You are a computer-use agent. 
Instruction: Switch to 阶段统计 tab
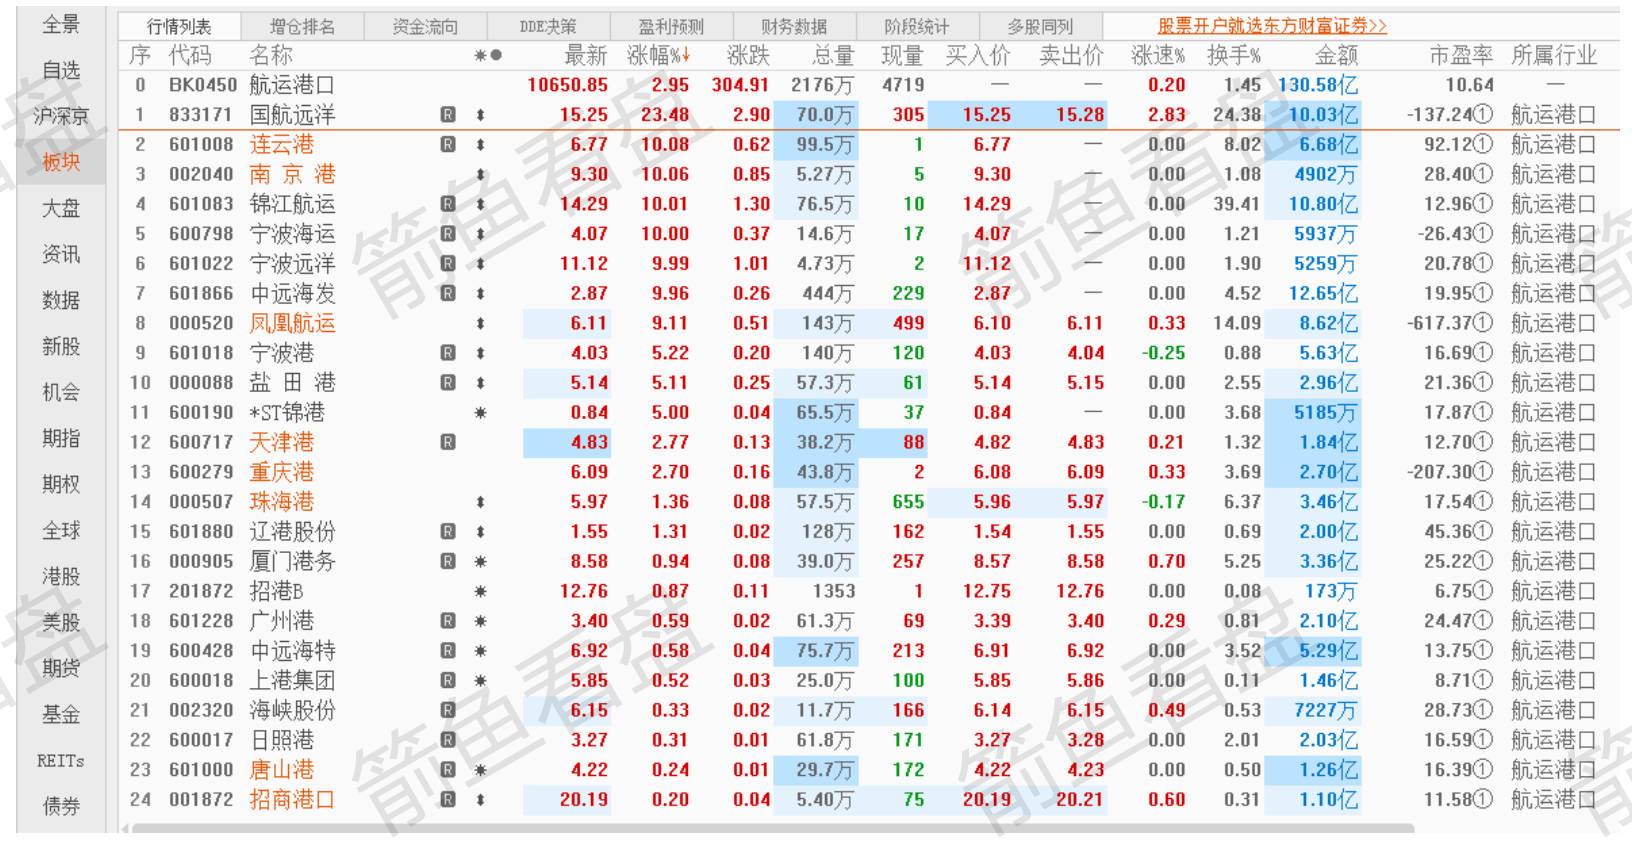tap(917, 27)
